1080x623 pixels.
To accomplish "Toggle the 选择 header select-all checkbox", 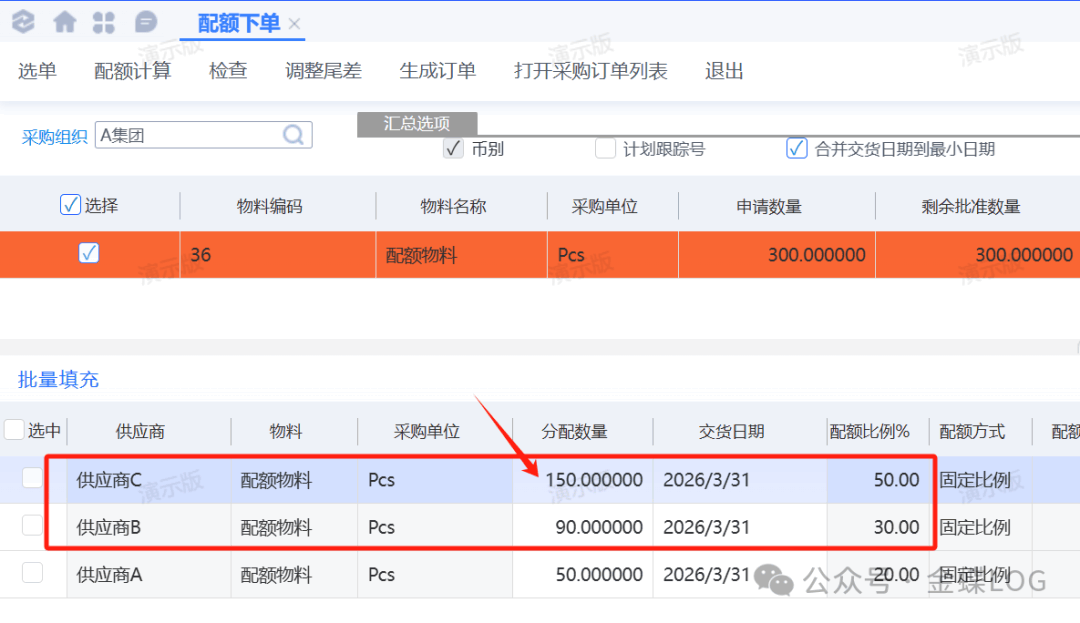I will coord(70,205).
